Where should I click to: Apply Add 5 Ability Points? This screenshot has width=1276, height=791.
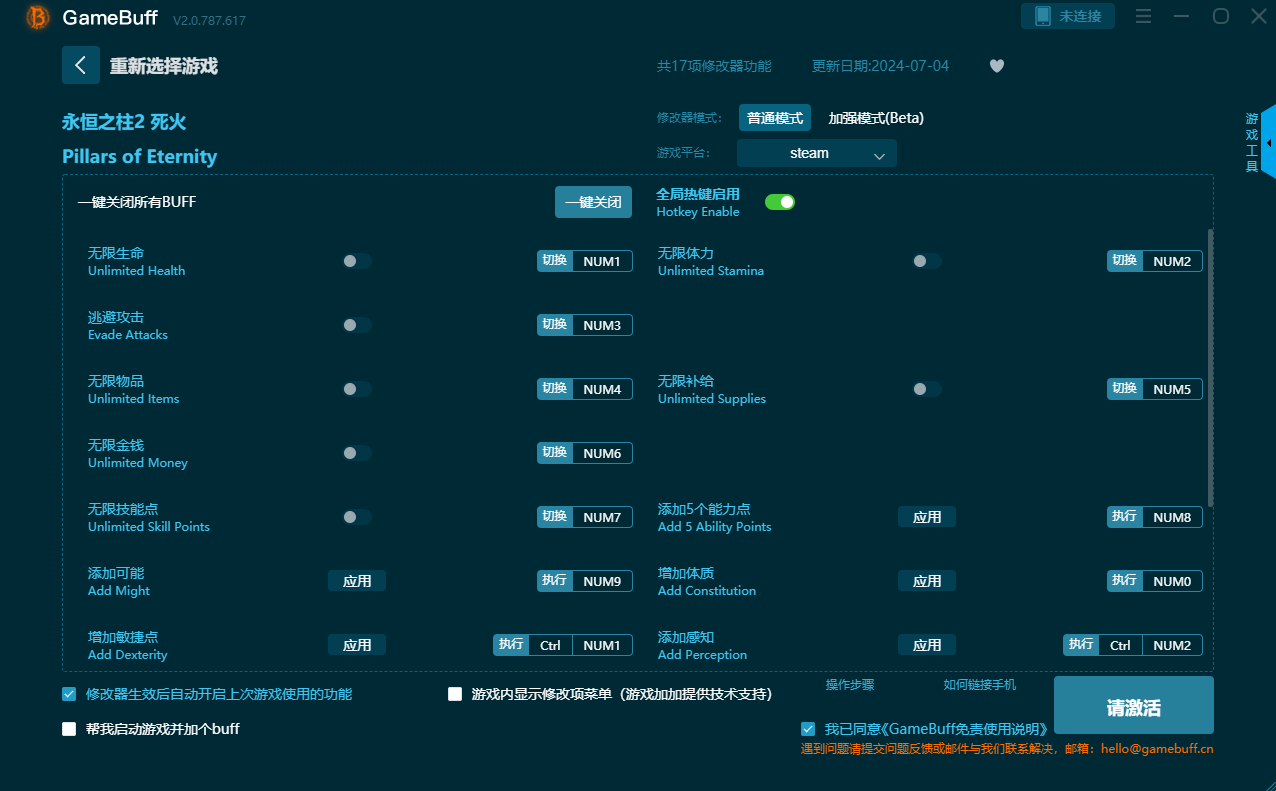[x=927, y=517]
